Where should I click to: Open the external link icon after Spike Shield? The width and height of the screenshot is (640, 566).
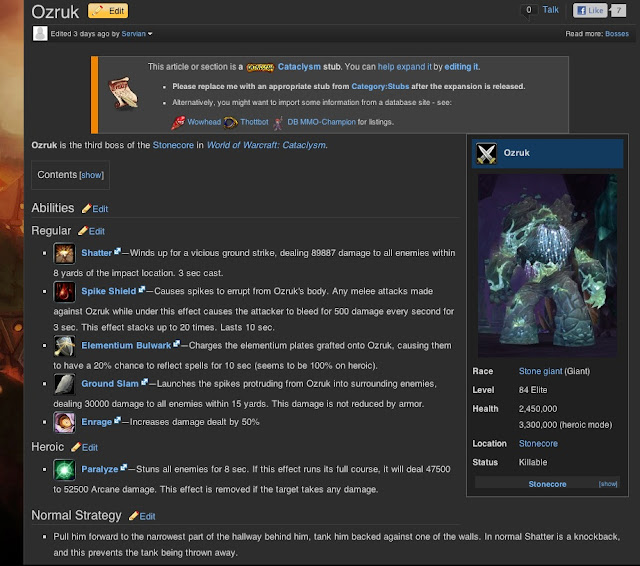(142, 289)
